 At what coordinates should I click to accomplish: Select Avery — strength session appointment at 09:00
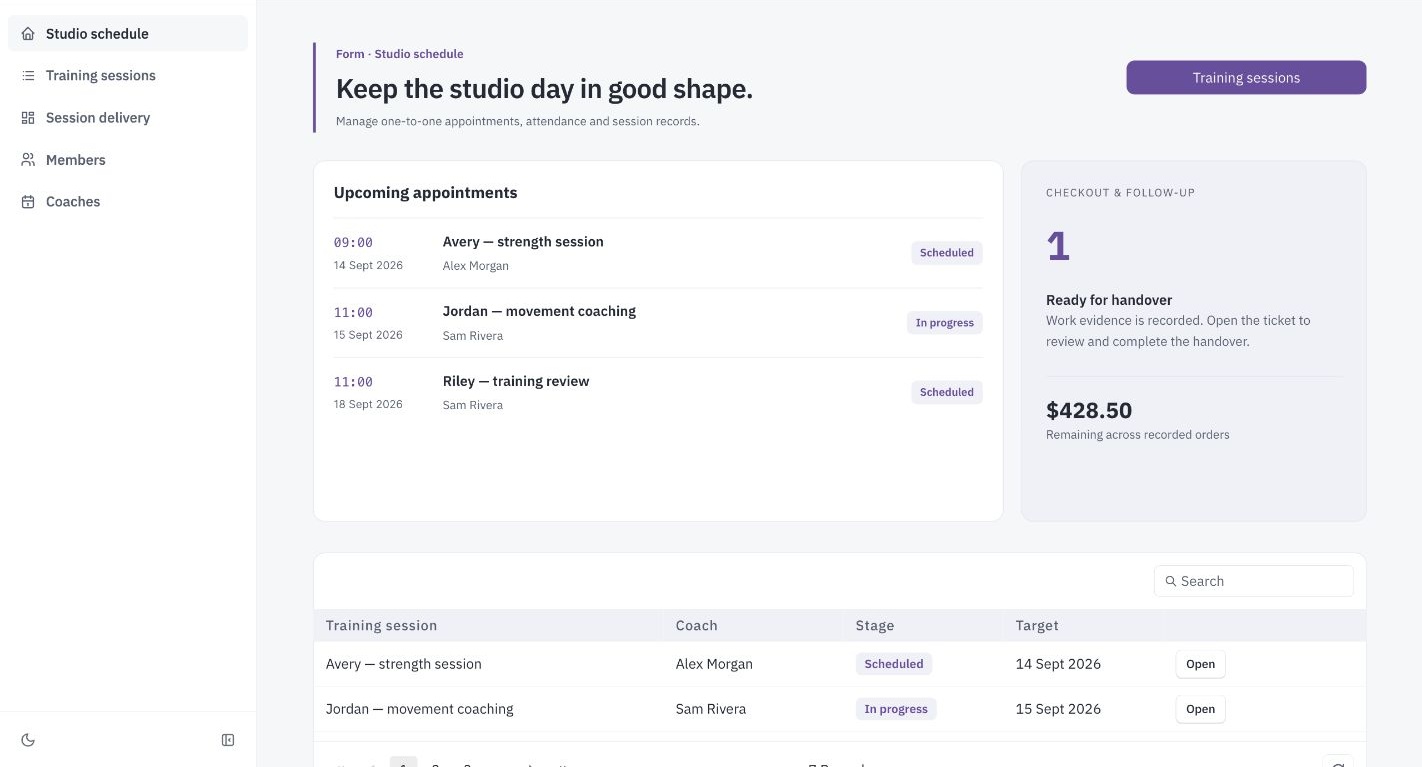click(x=658, y=253)
